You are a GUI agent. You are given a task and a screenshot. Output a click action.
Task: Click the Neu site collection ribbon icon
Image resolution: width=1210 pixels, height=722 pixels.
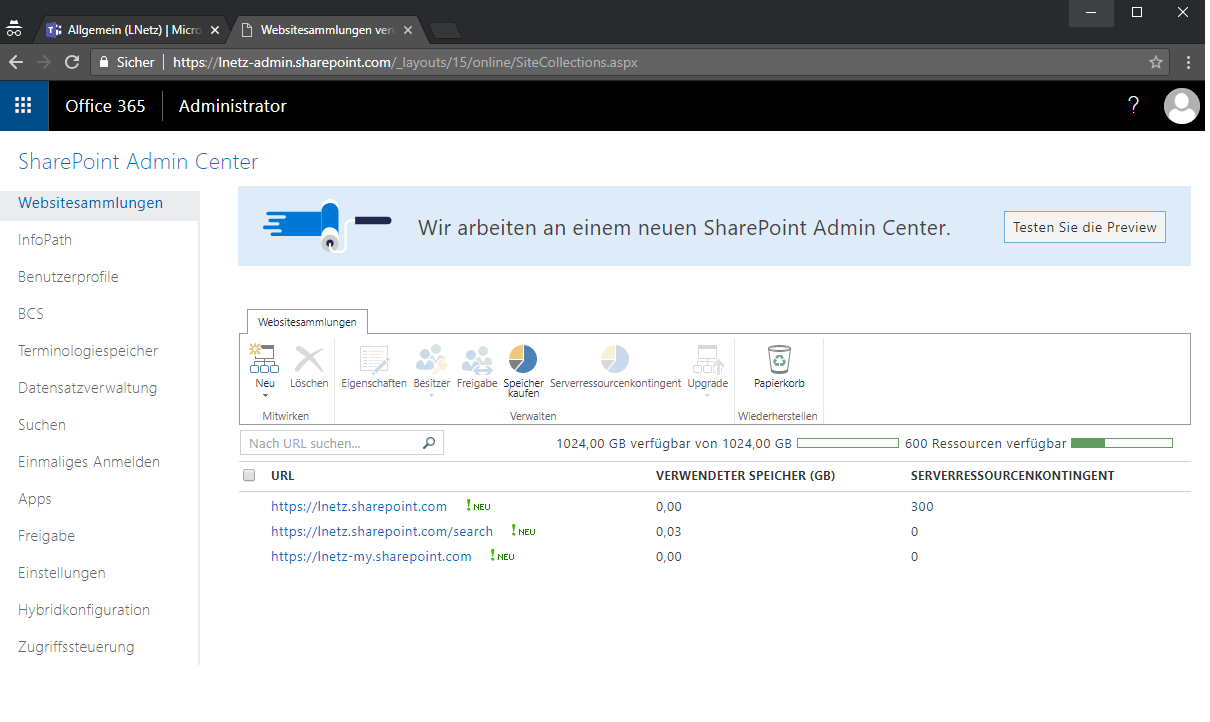tap(264, 358)
